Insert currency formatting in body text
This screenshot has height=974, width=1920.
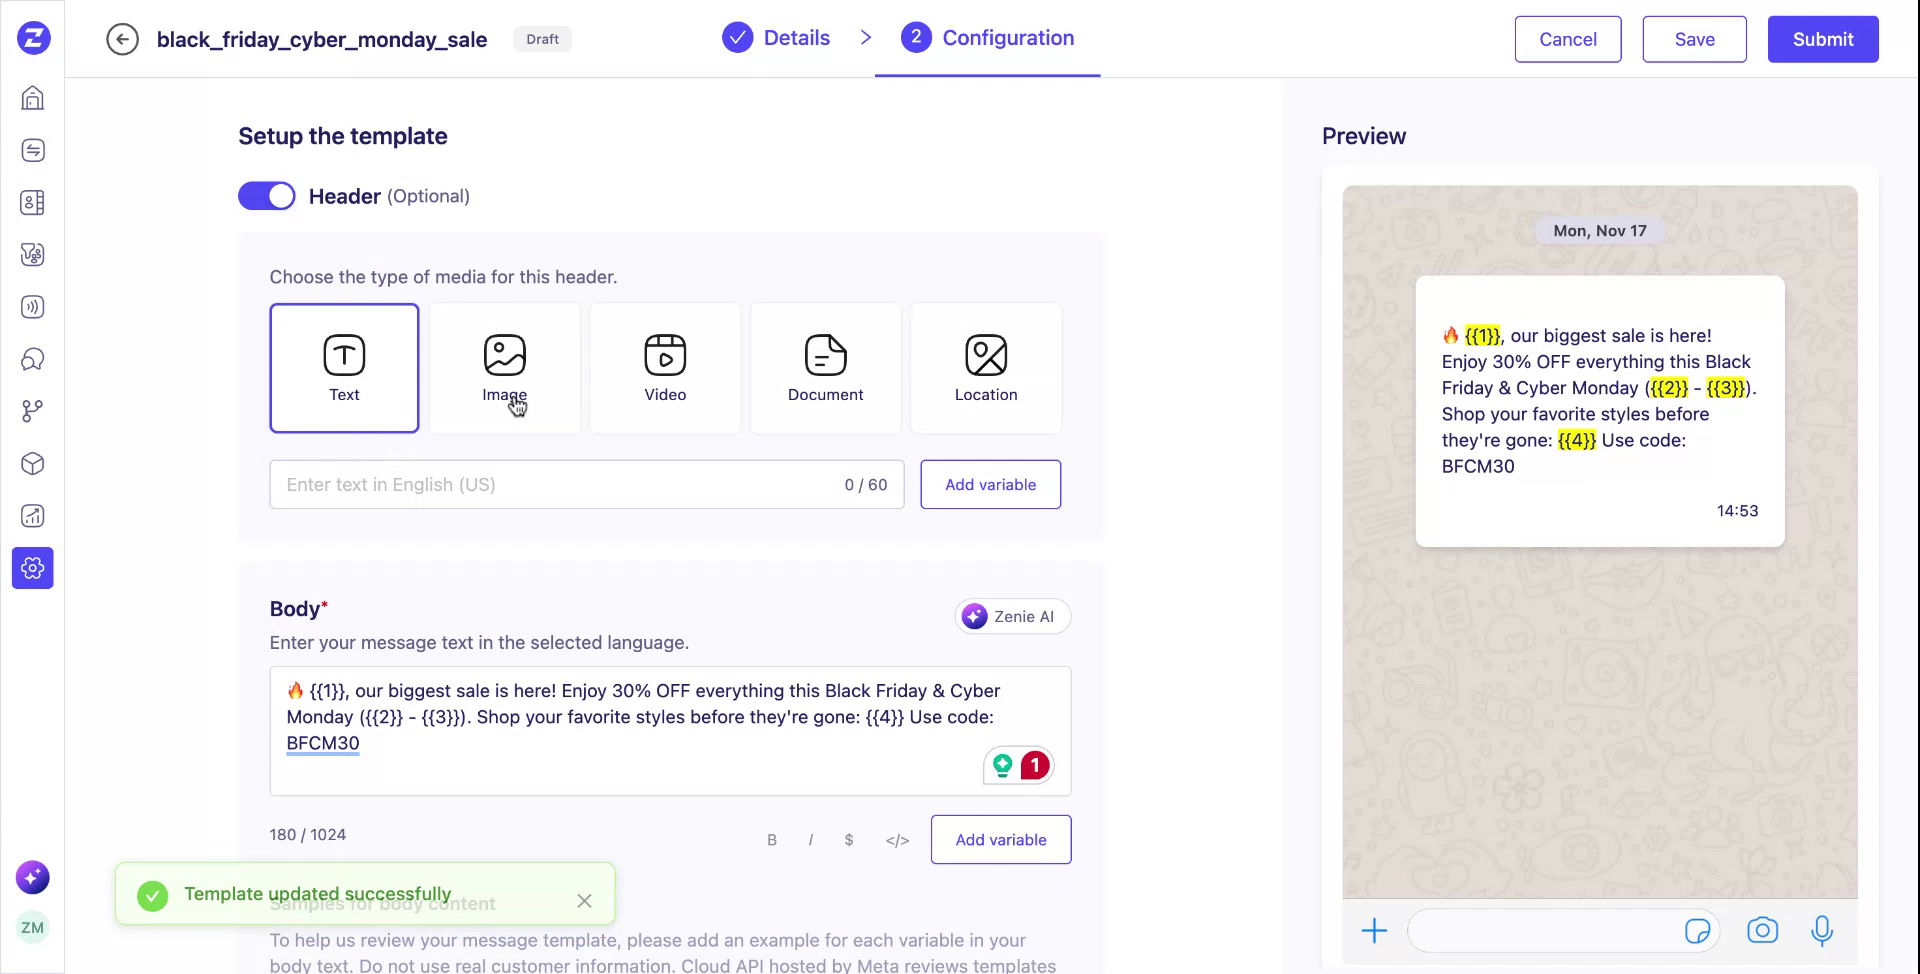pos(849,840)
